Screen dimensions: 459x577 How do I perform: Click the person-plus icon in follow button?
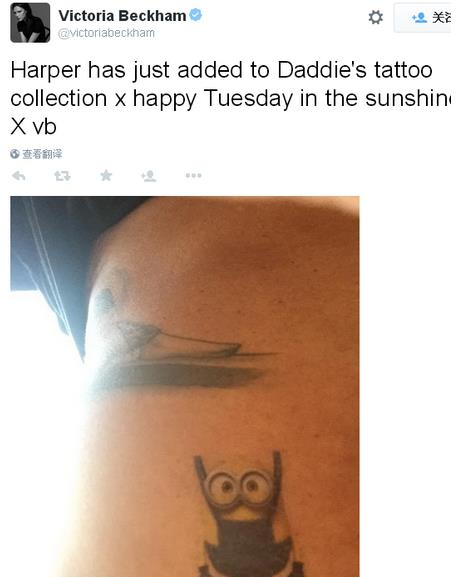419,17
